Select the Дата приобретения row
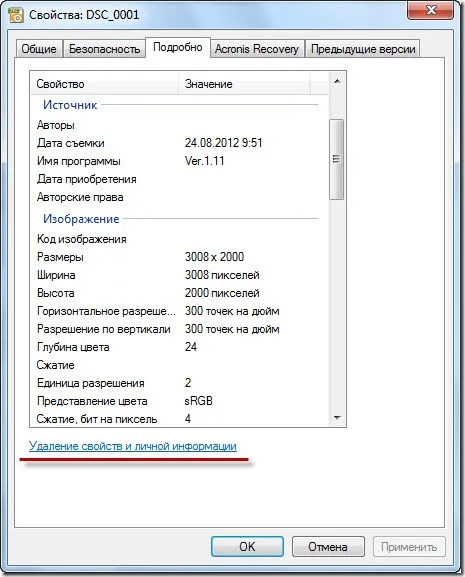465x577 pixels. tap(180, 179)
